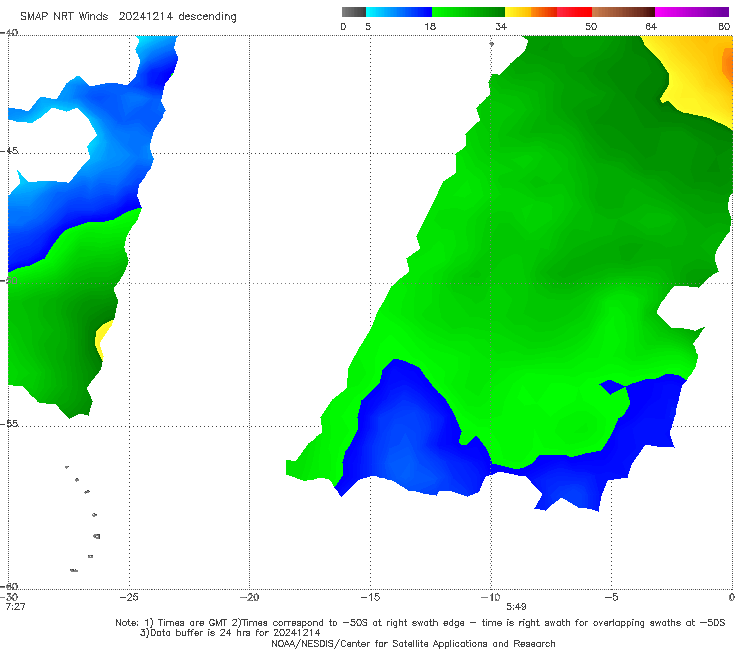Click the brown segment of the color bar
This screenshot has height=650, width=740.
[x=623, y=12]
